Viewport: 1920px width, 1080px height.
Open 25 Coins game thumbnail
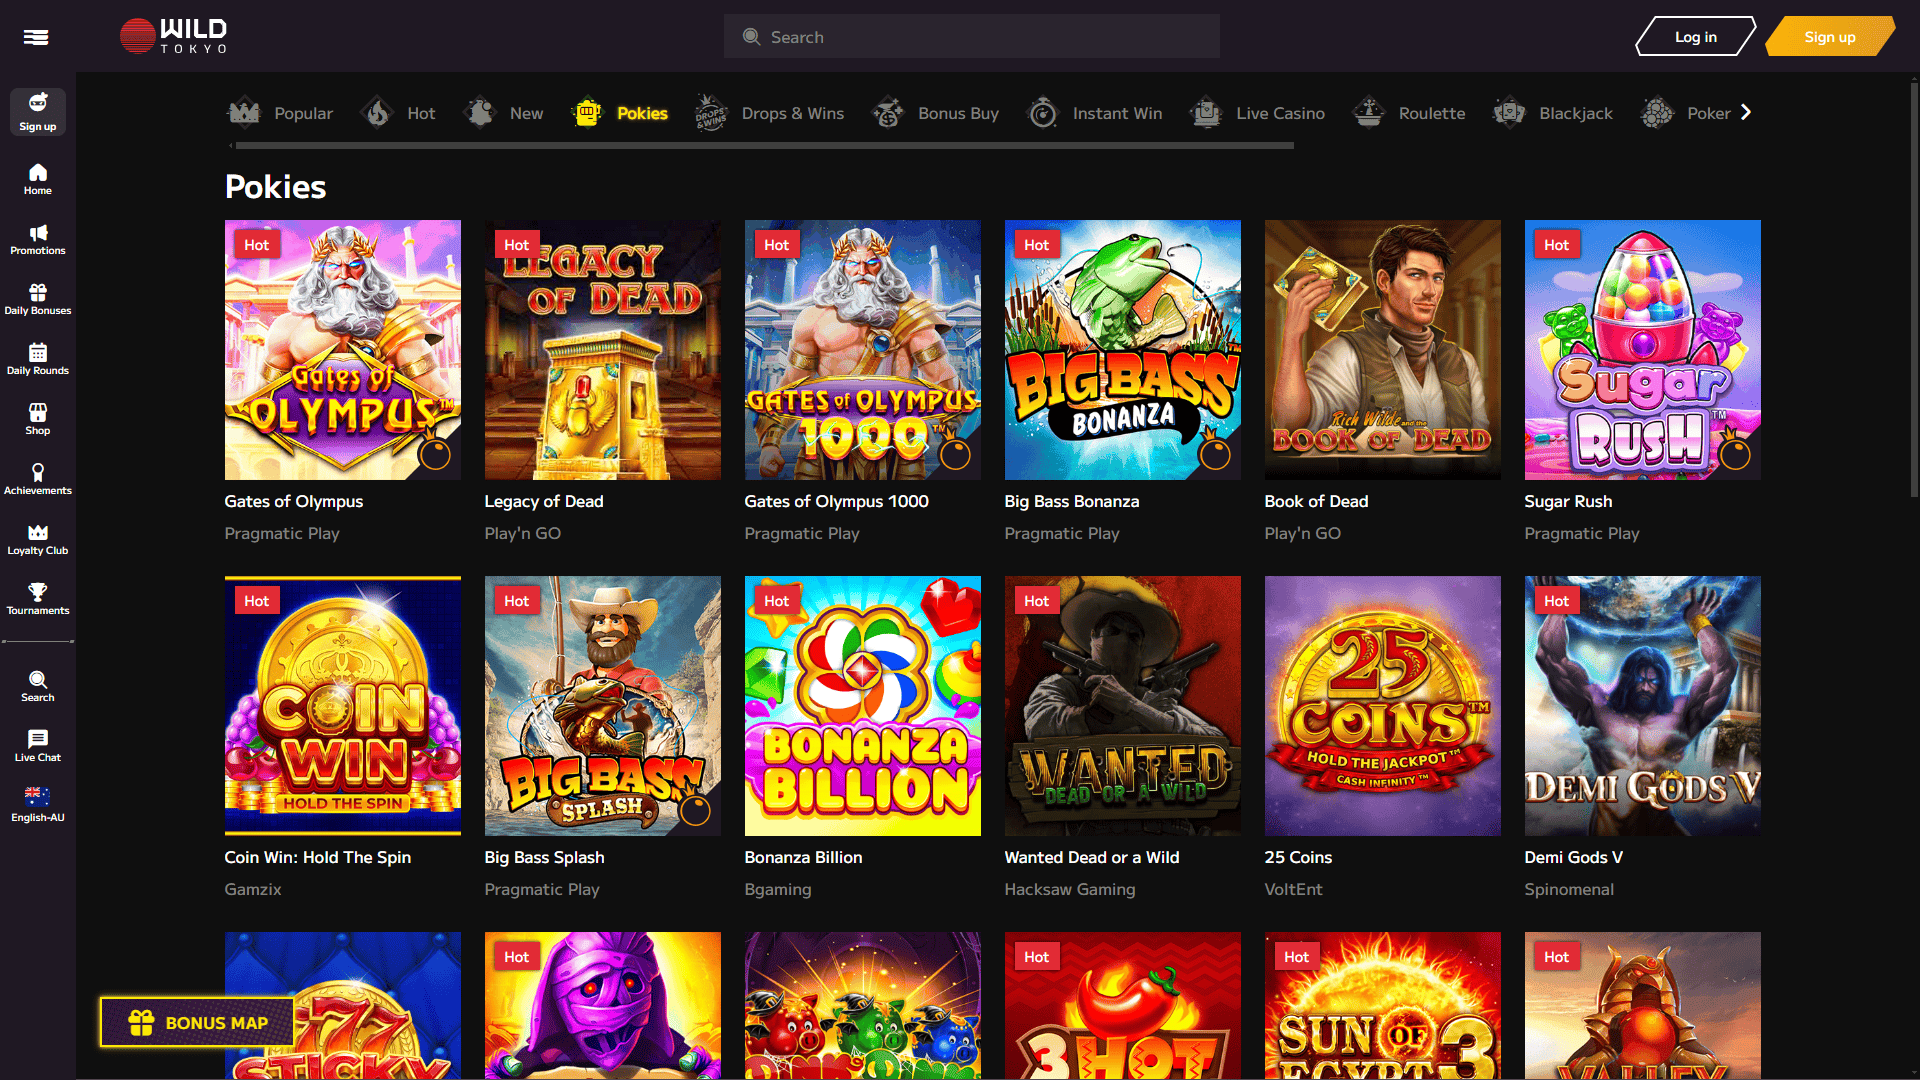1383,706
